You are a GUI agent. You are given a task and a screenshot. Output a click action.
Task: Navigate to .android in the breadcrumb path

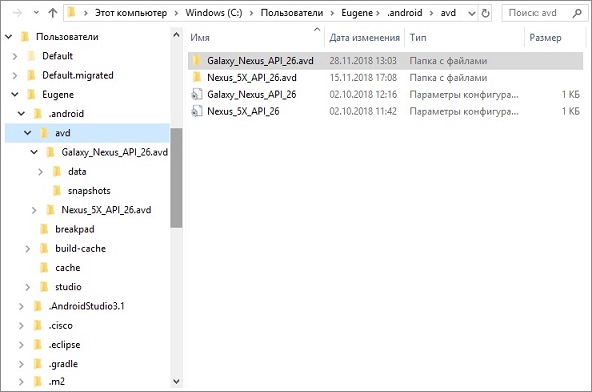point(404,13)
